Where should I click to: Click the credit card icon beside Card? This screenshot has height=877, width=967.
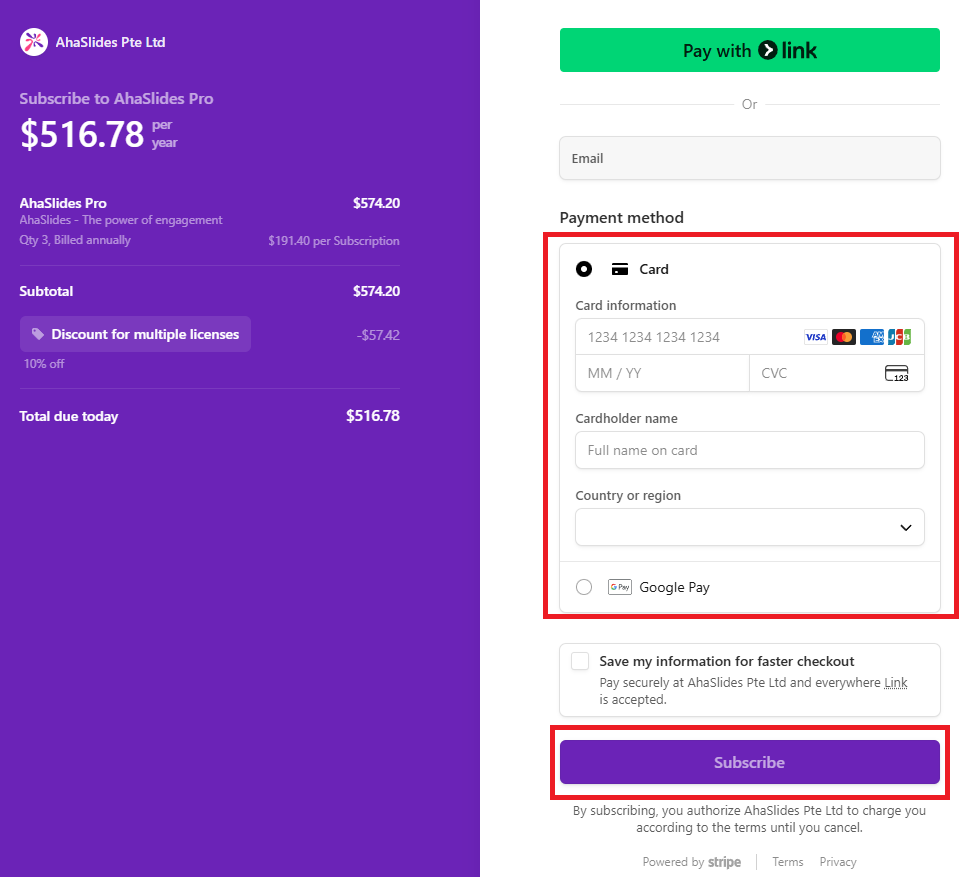tap(620, 269)
